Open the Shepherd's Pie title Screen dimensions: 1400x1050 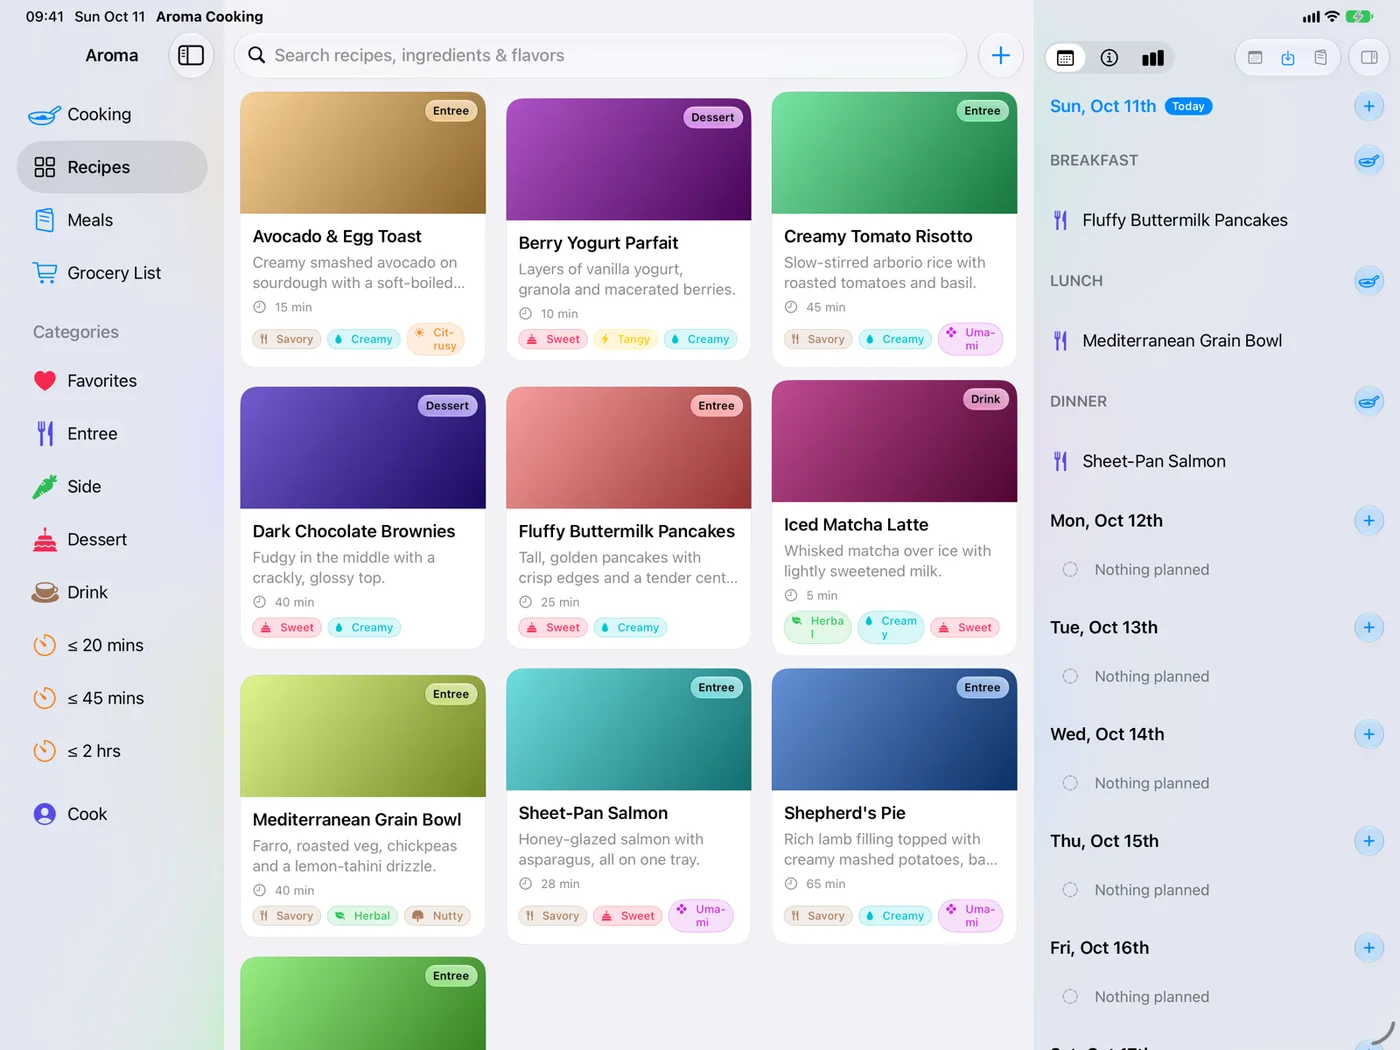tap(845, 814)
